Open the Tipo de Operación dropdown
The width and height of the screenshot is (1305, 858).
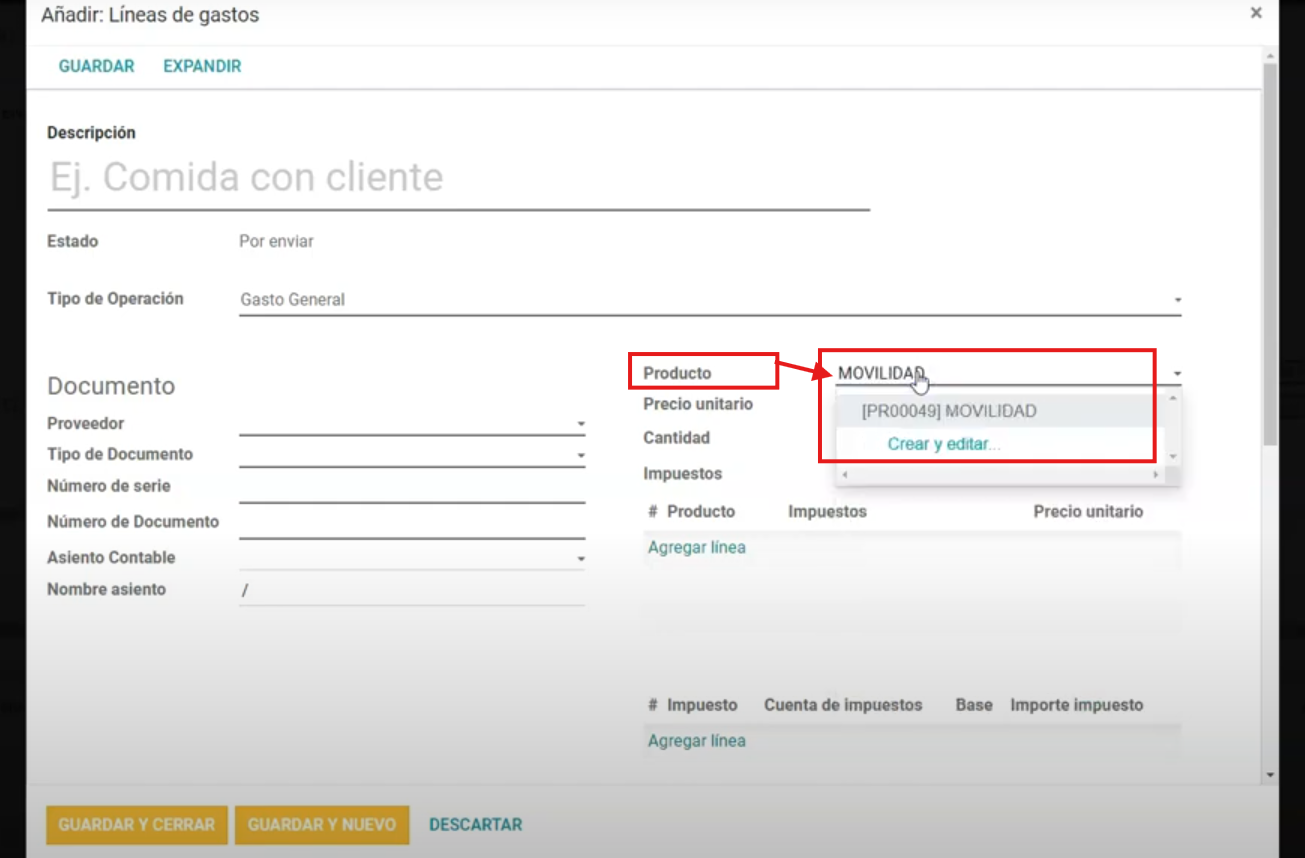1177,300
